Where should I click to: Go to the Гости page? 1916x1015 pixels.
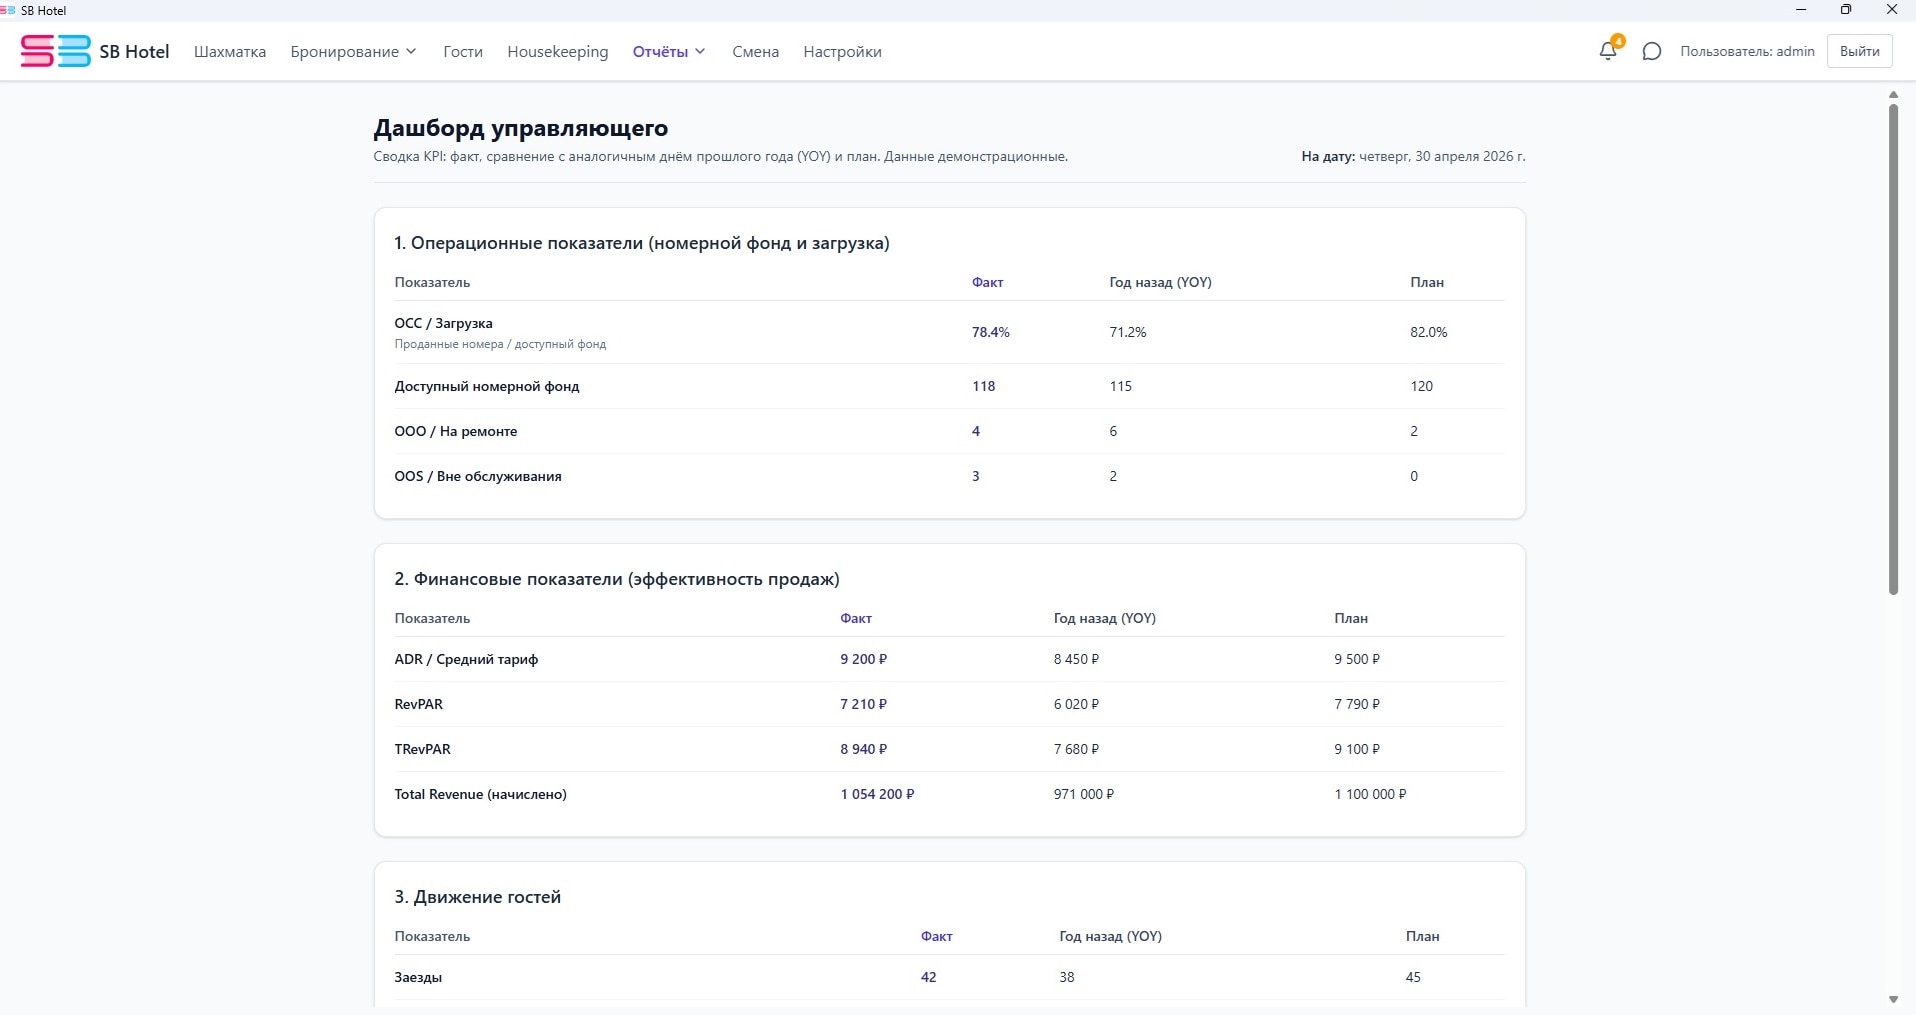(463, 51)
